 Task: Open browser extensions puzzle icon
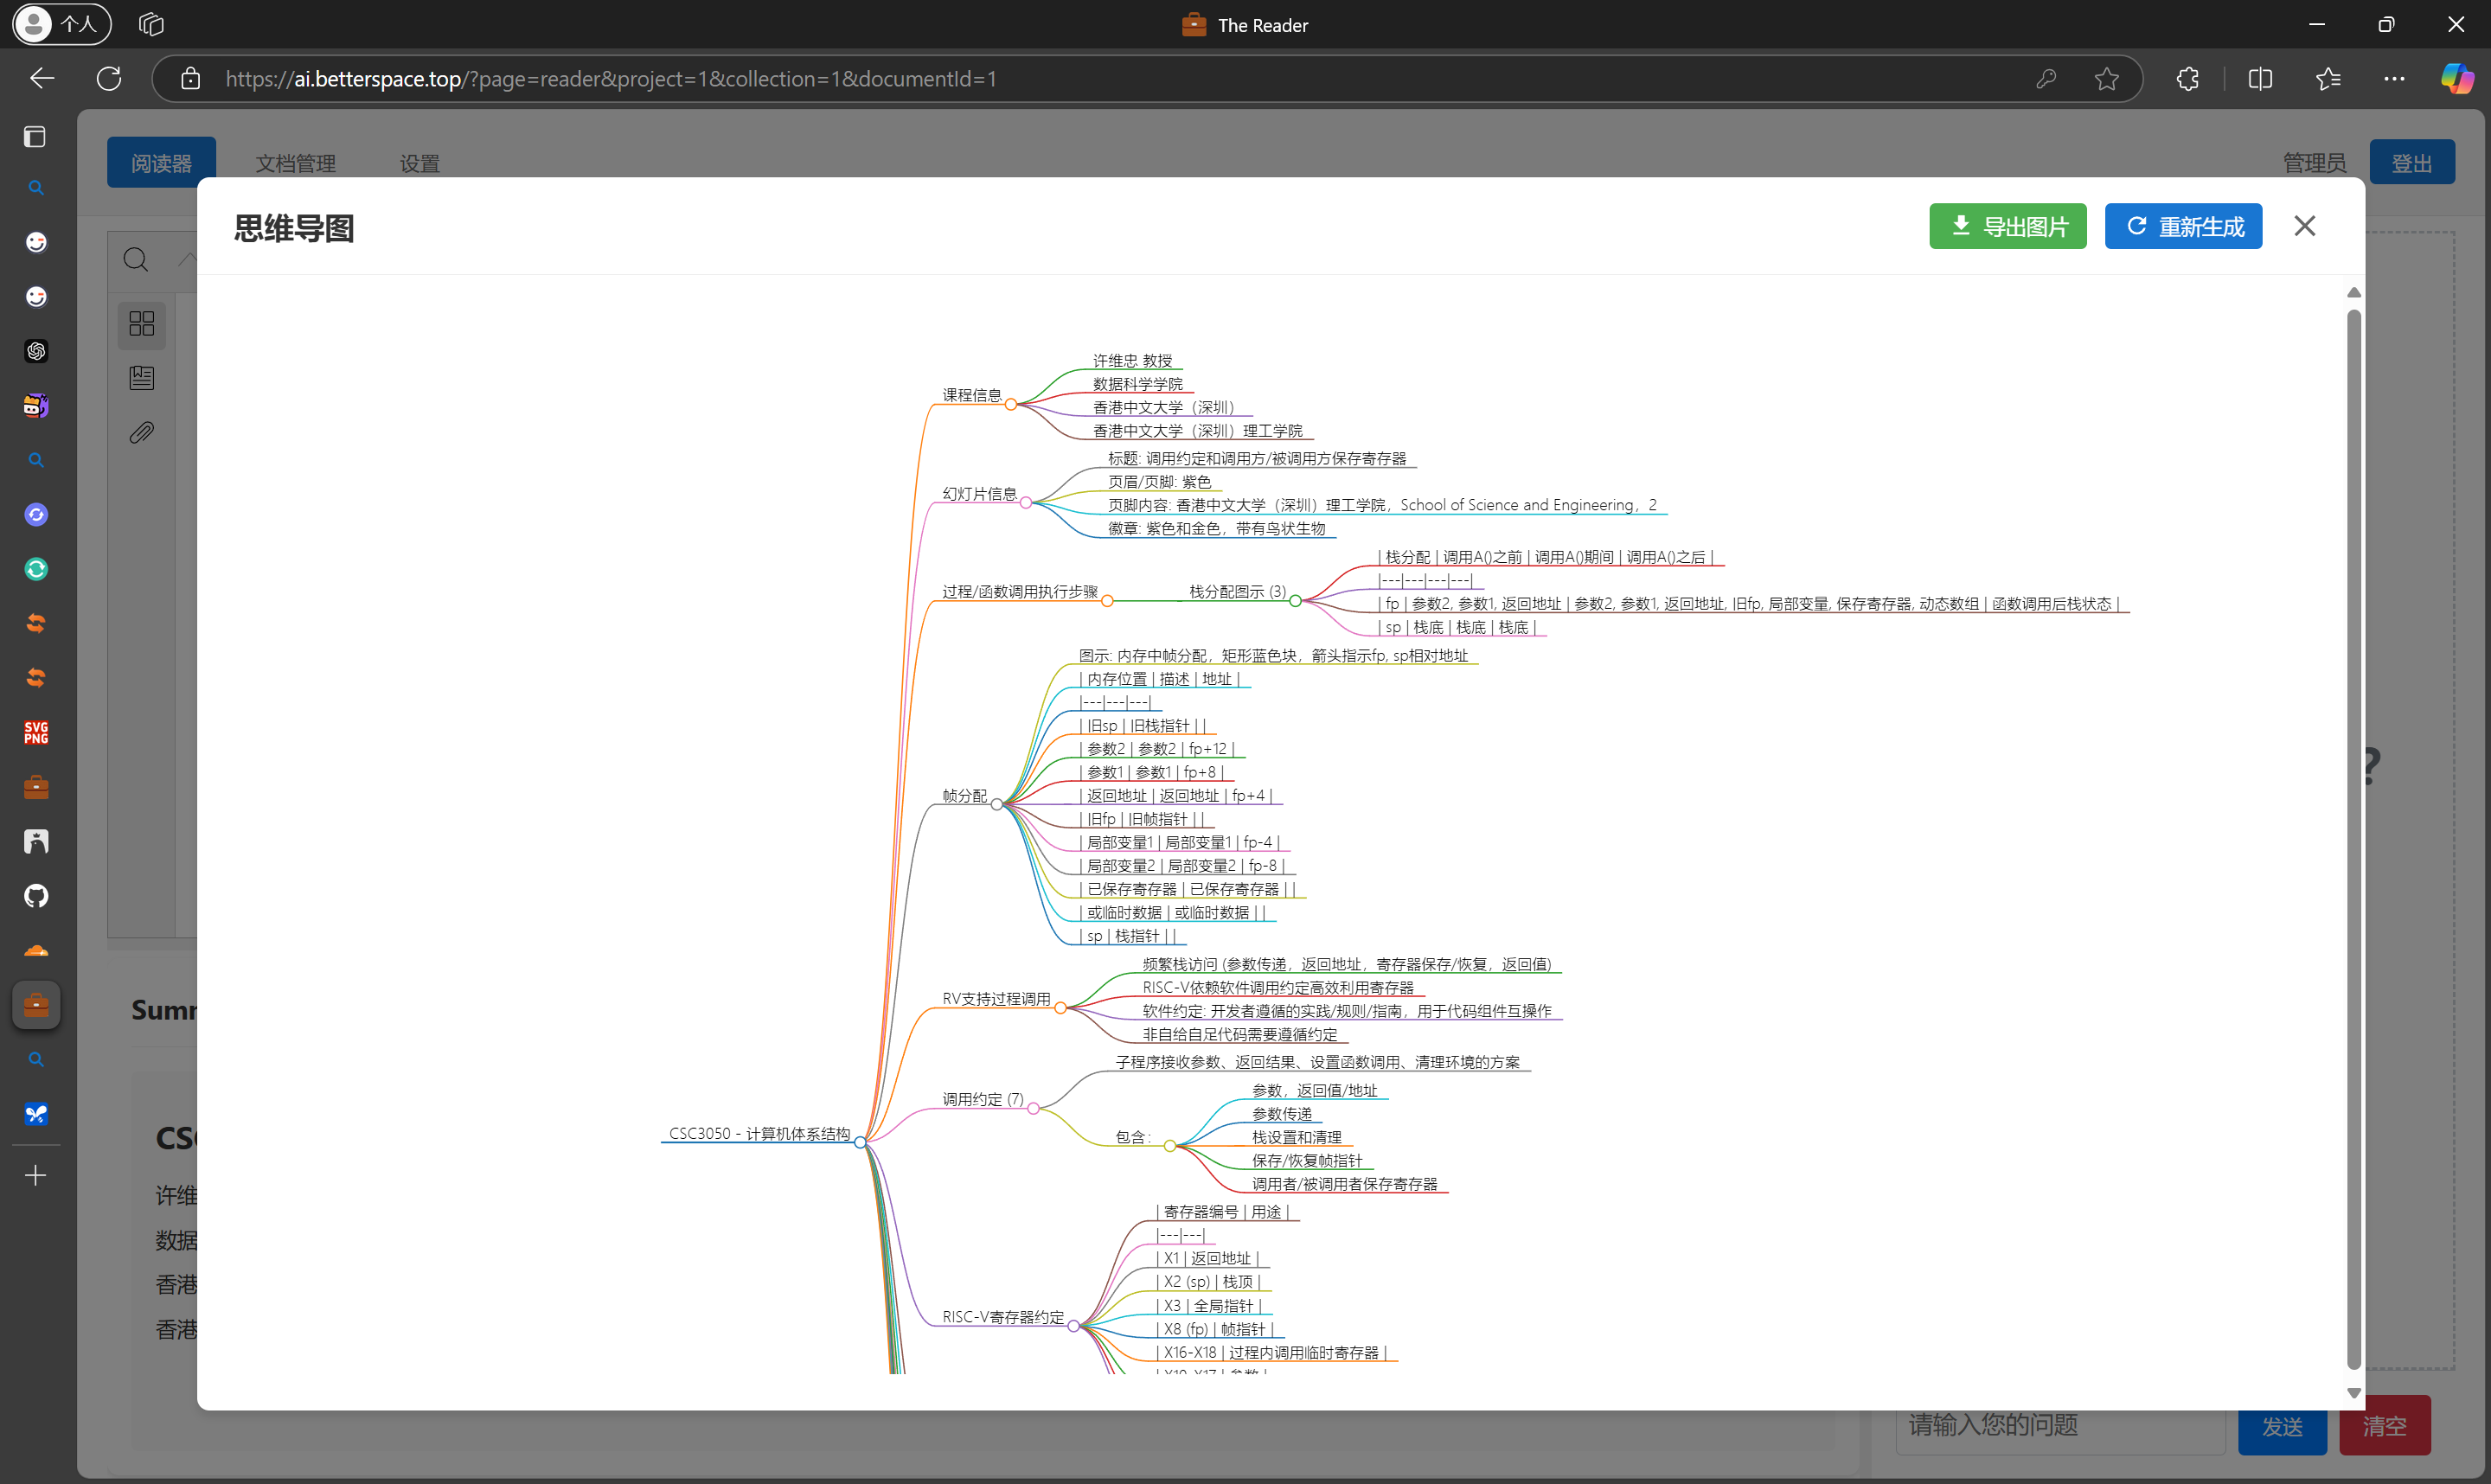pos(2187,78)
